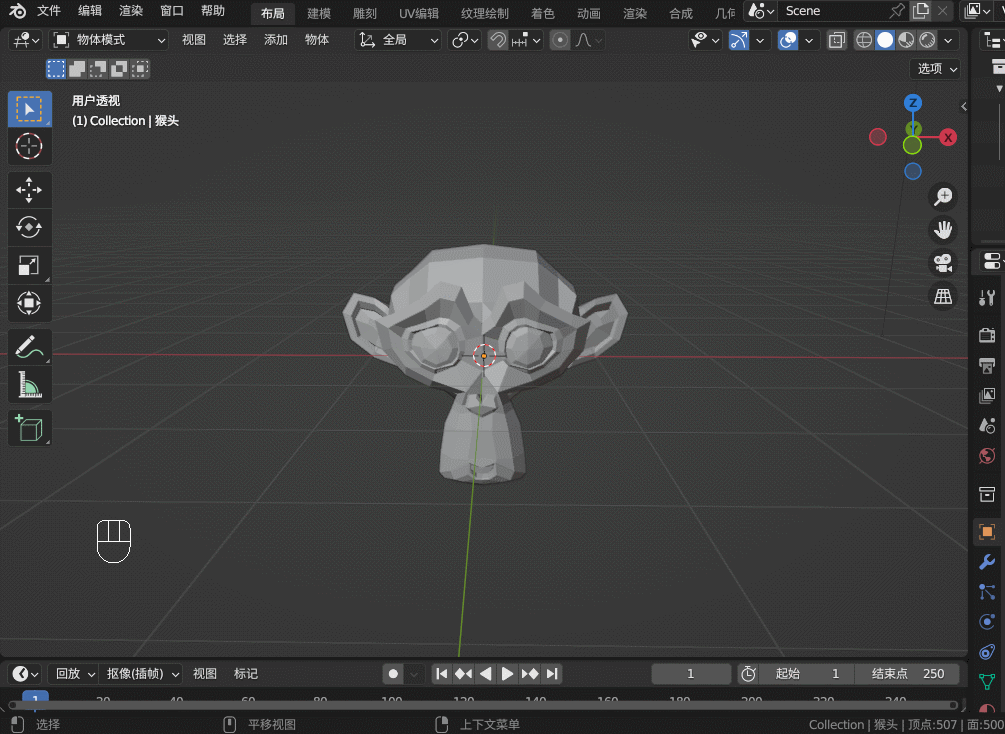Create a new scene with the copy icon

coord(921,11)
